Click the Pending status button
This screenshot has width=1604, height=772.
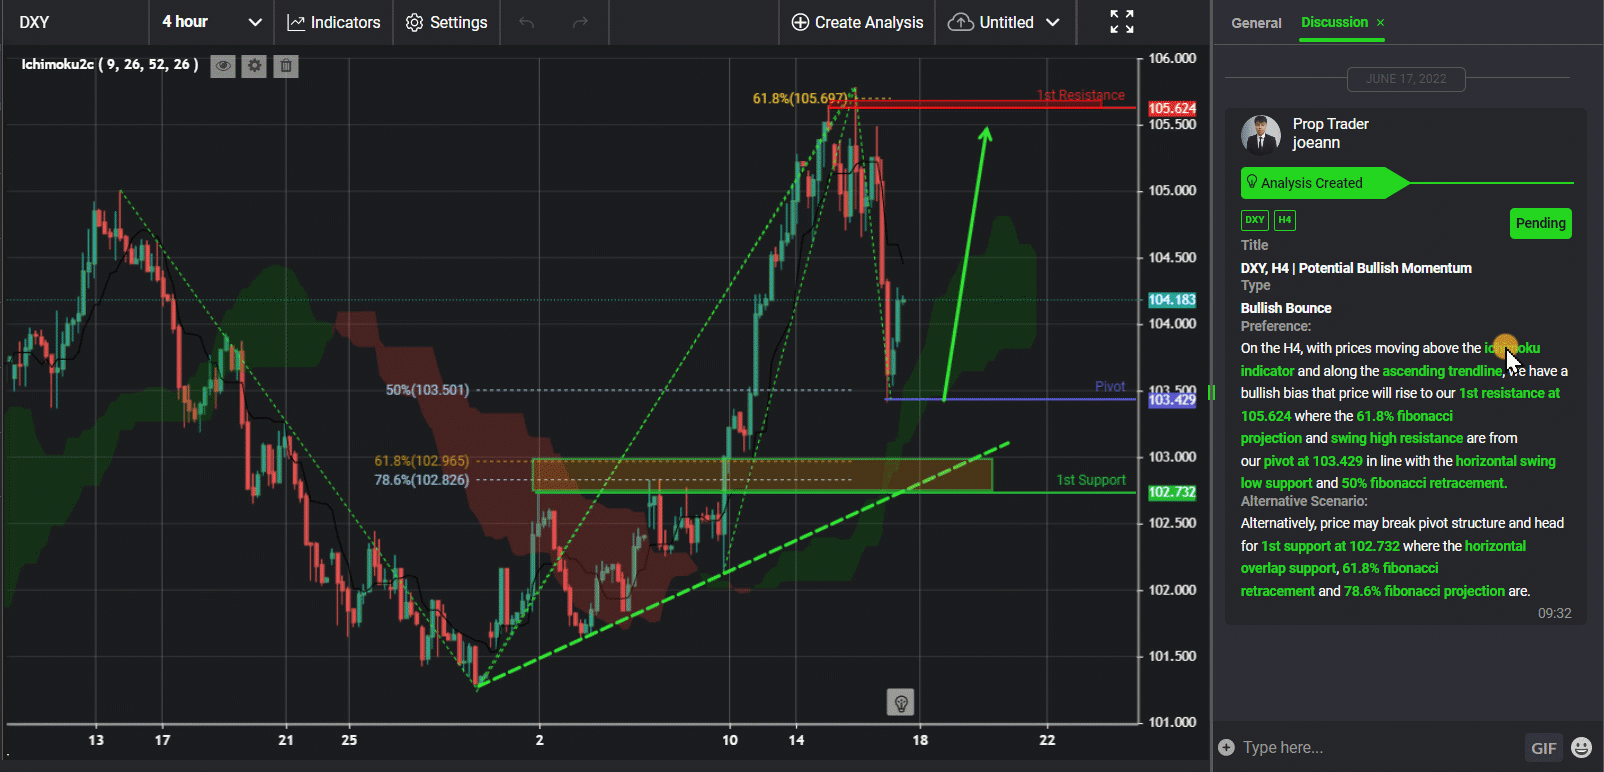1540,223
